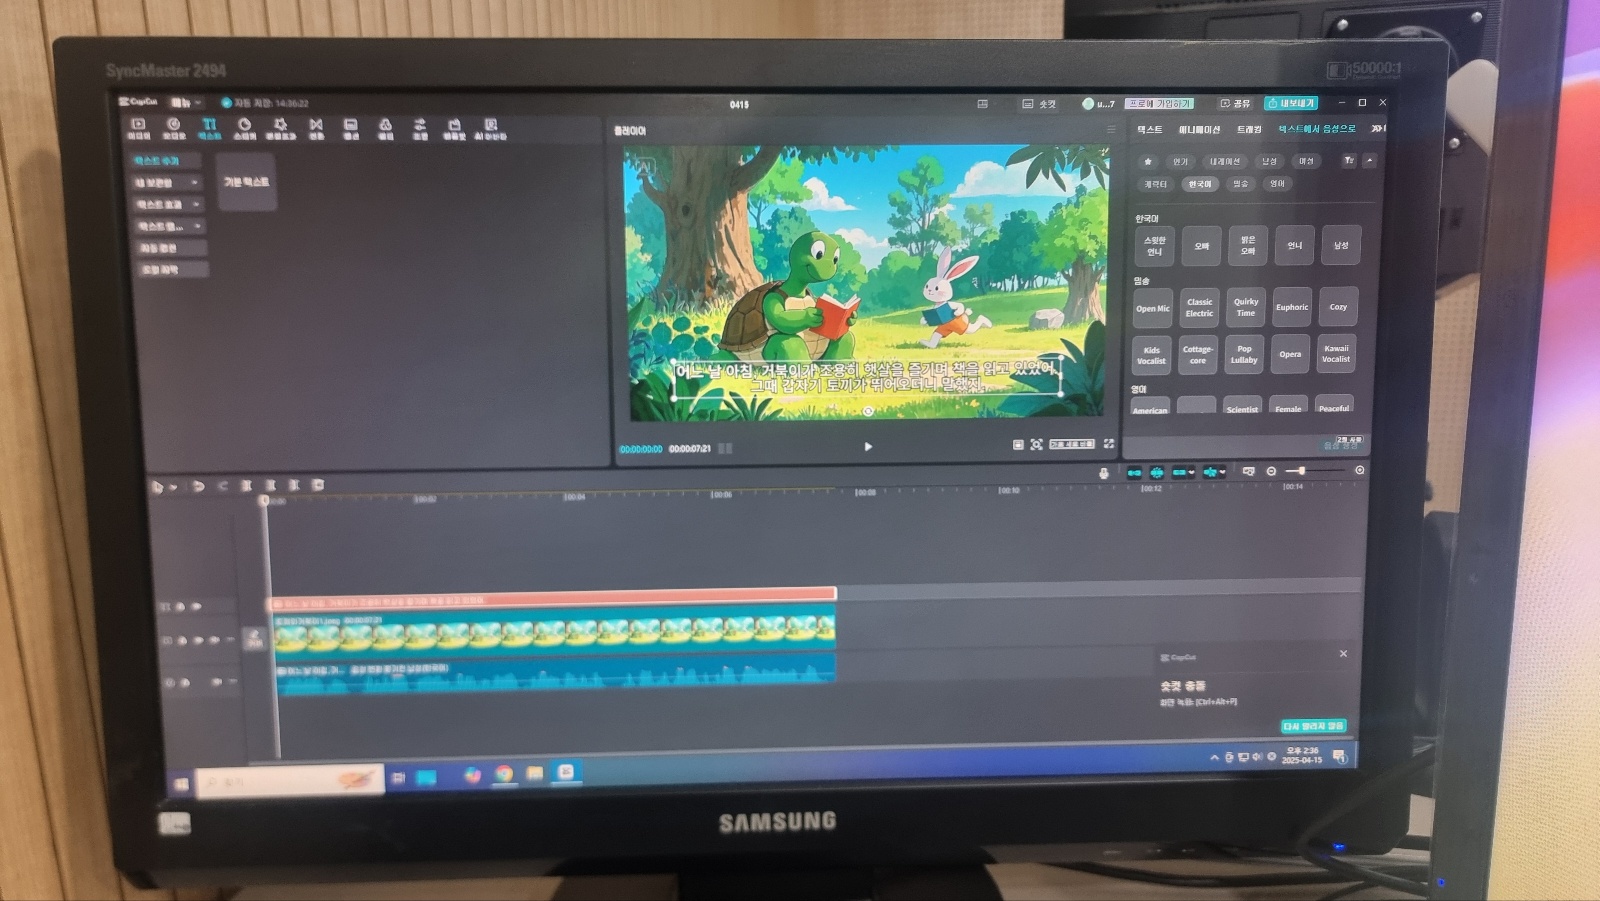
Task: Open the 메뉴 dropdown next to CapCut logo
Action: (184, 103)
